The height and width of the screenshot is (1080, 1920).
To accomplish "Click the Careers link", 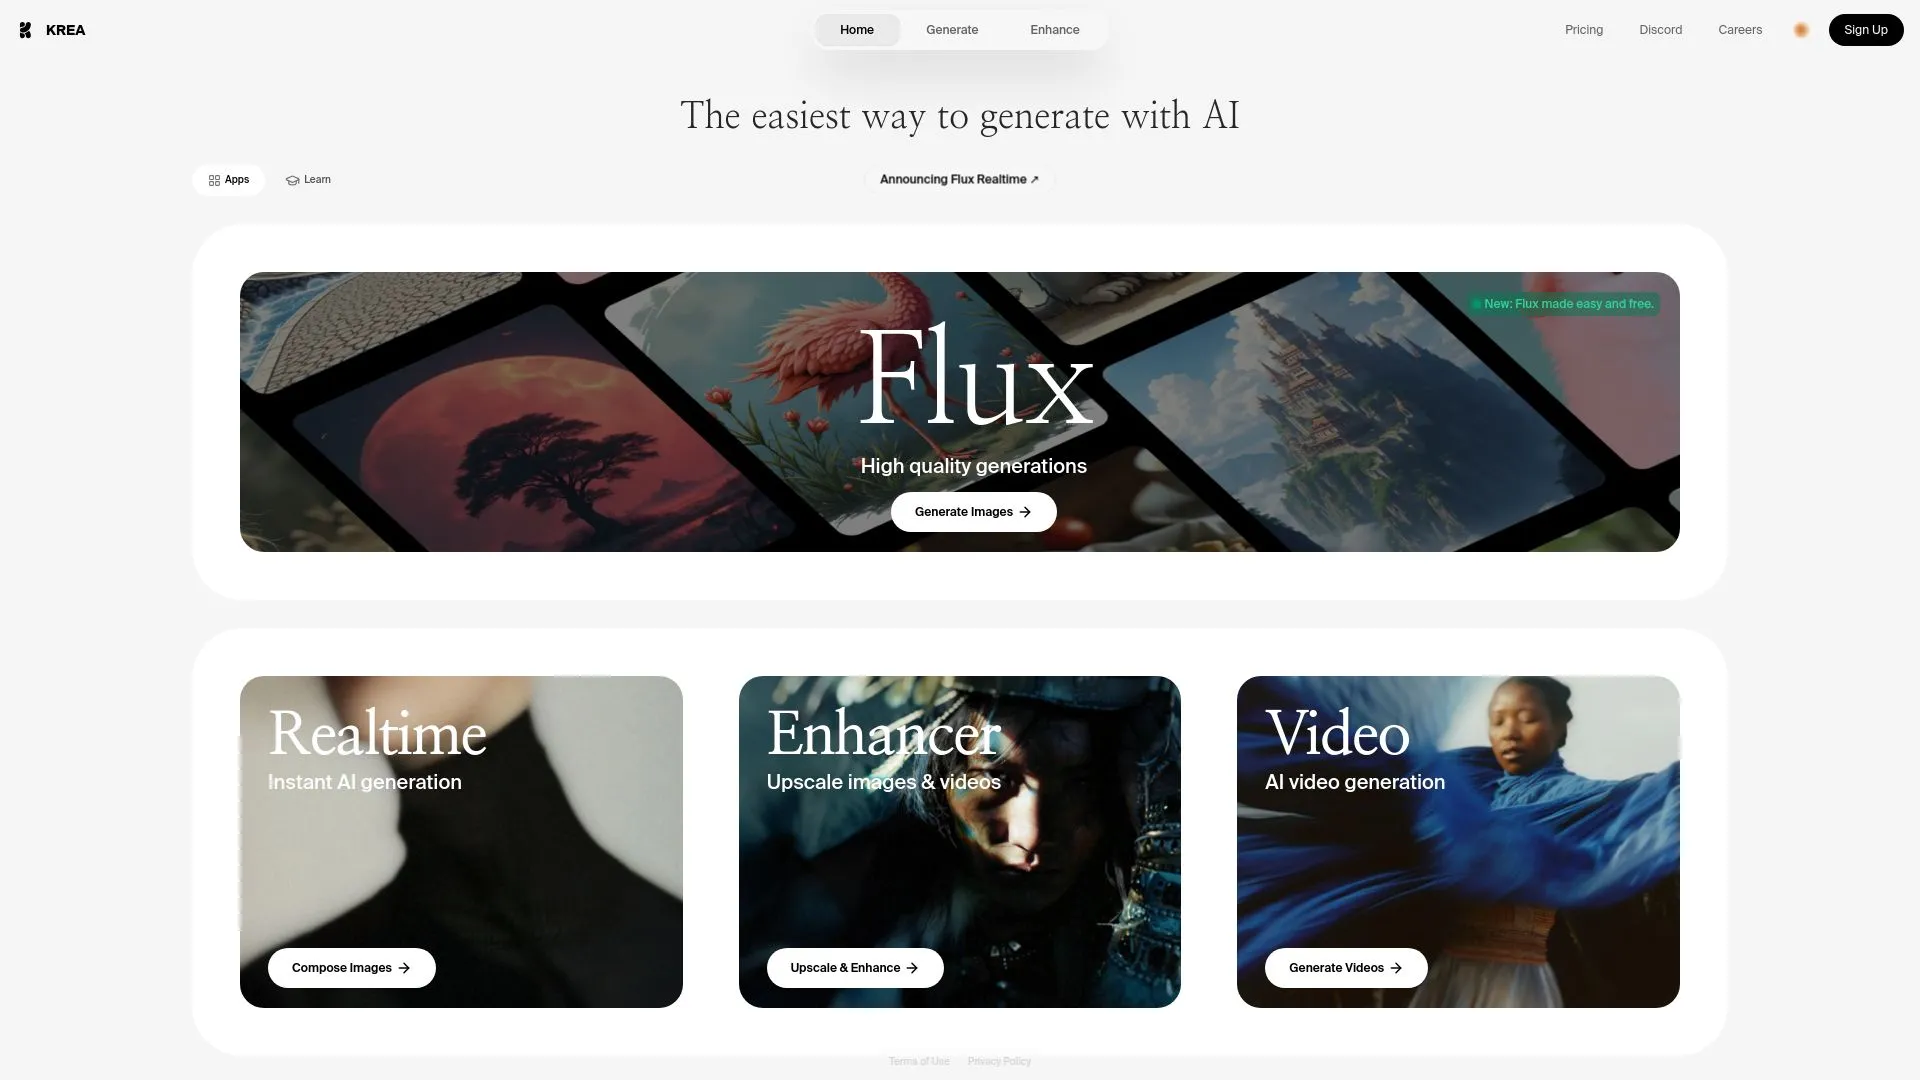I will [1739, 29].
